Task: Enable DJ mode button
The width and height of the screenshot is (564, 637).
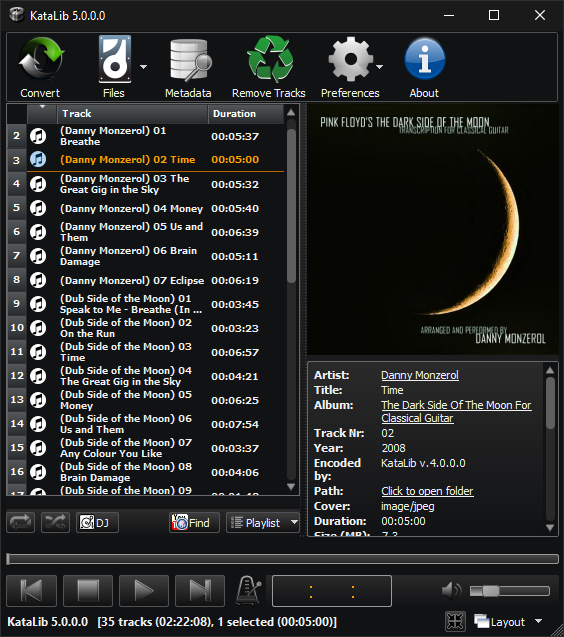Action: [x=97, y=522]
